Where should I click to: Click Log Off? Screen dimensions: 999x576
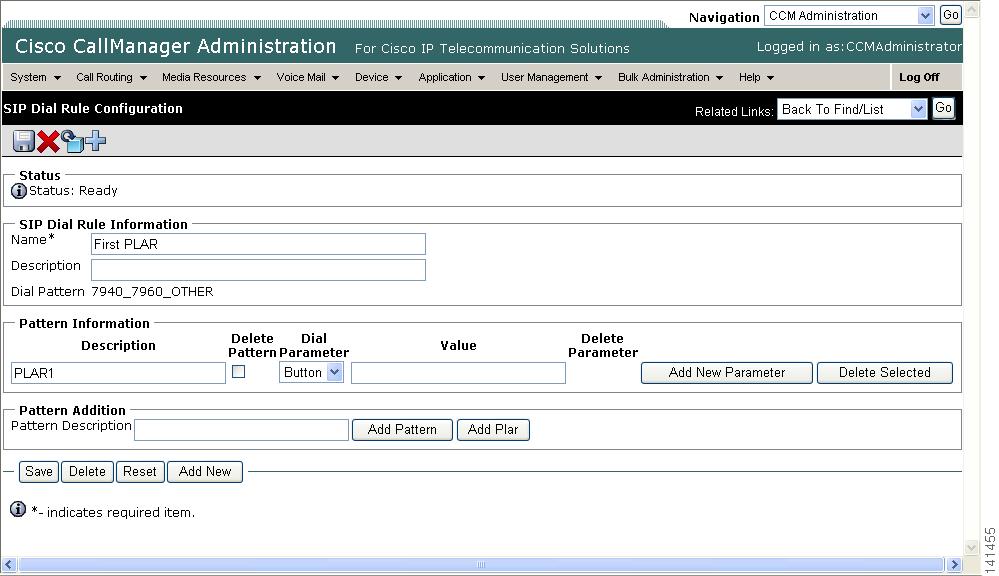pyautogui.click(x=919, y=77)
